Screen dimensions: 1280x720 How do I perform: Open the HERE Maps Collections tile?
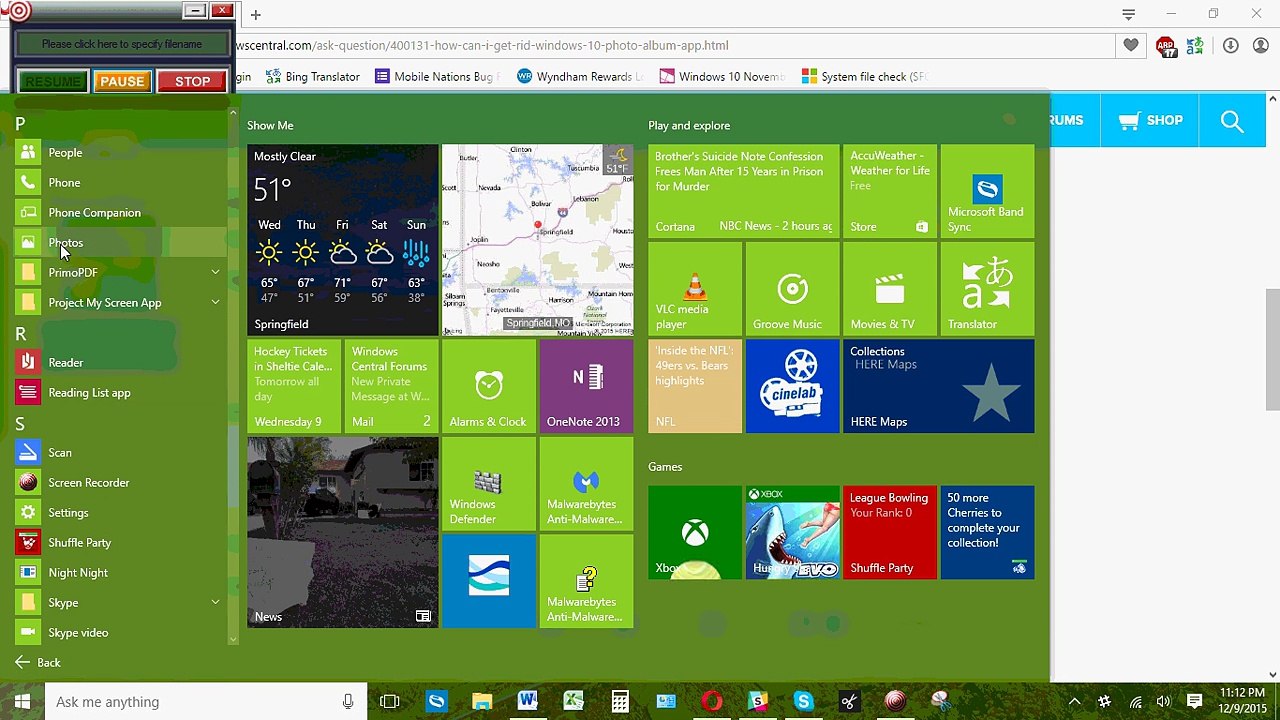click(938, 386)
